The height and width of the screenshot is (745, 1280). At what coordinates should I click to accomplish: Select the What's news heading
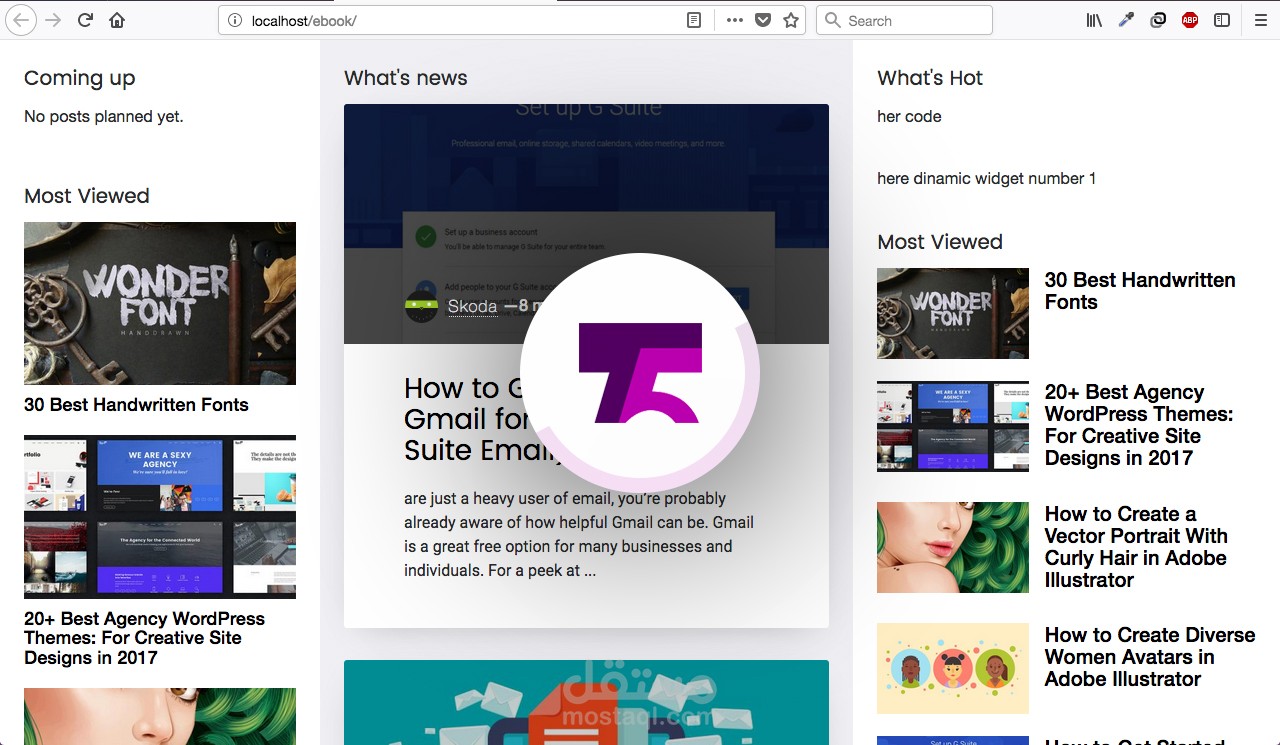click(405, 77)
